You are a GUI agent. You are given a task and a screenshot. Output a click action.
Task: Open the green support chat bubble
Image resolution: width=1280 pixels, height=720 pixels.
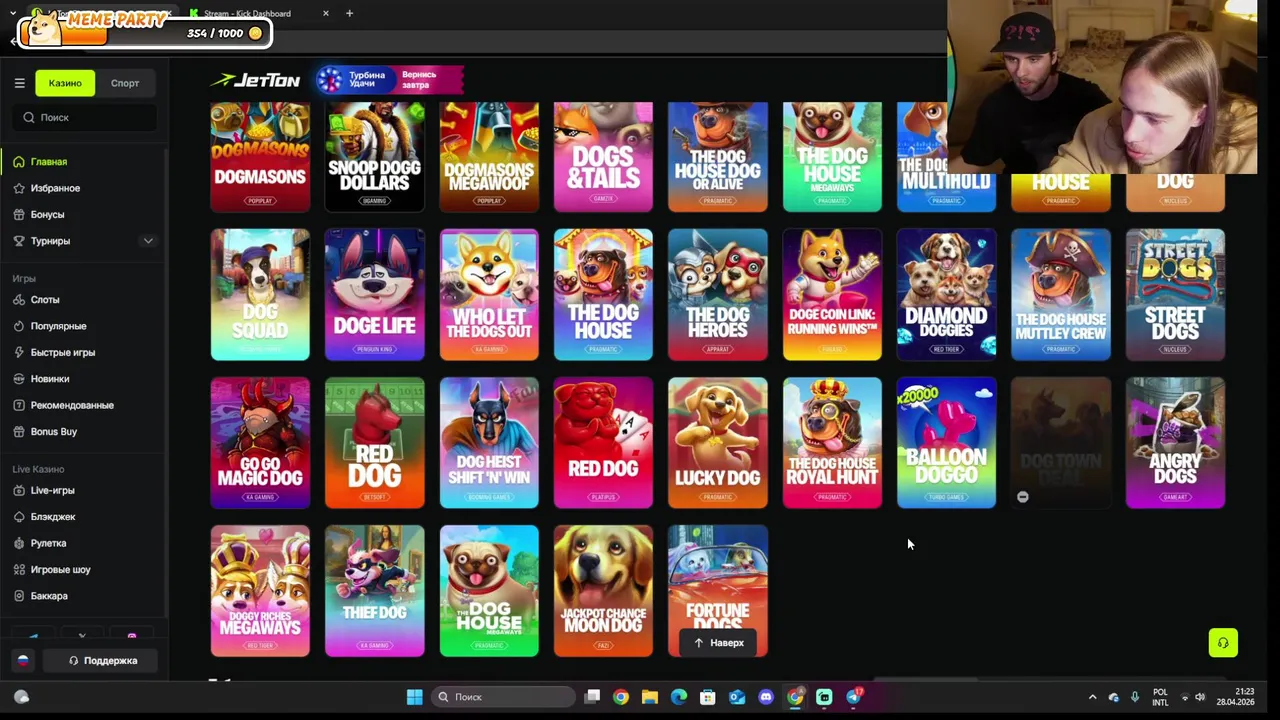tap(1223, 643)
